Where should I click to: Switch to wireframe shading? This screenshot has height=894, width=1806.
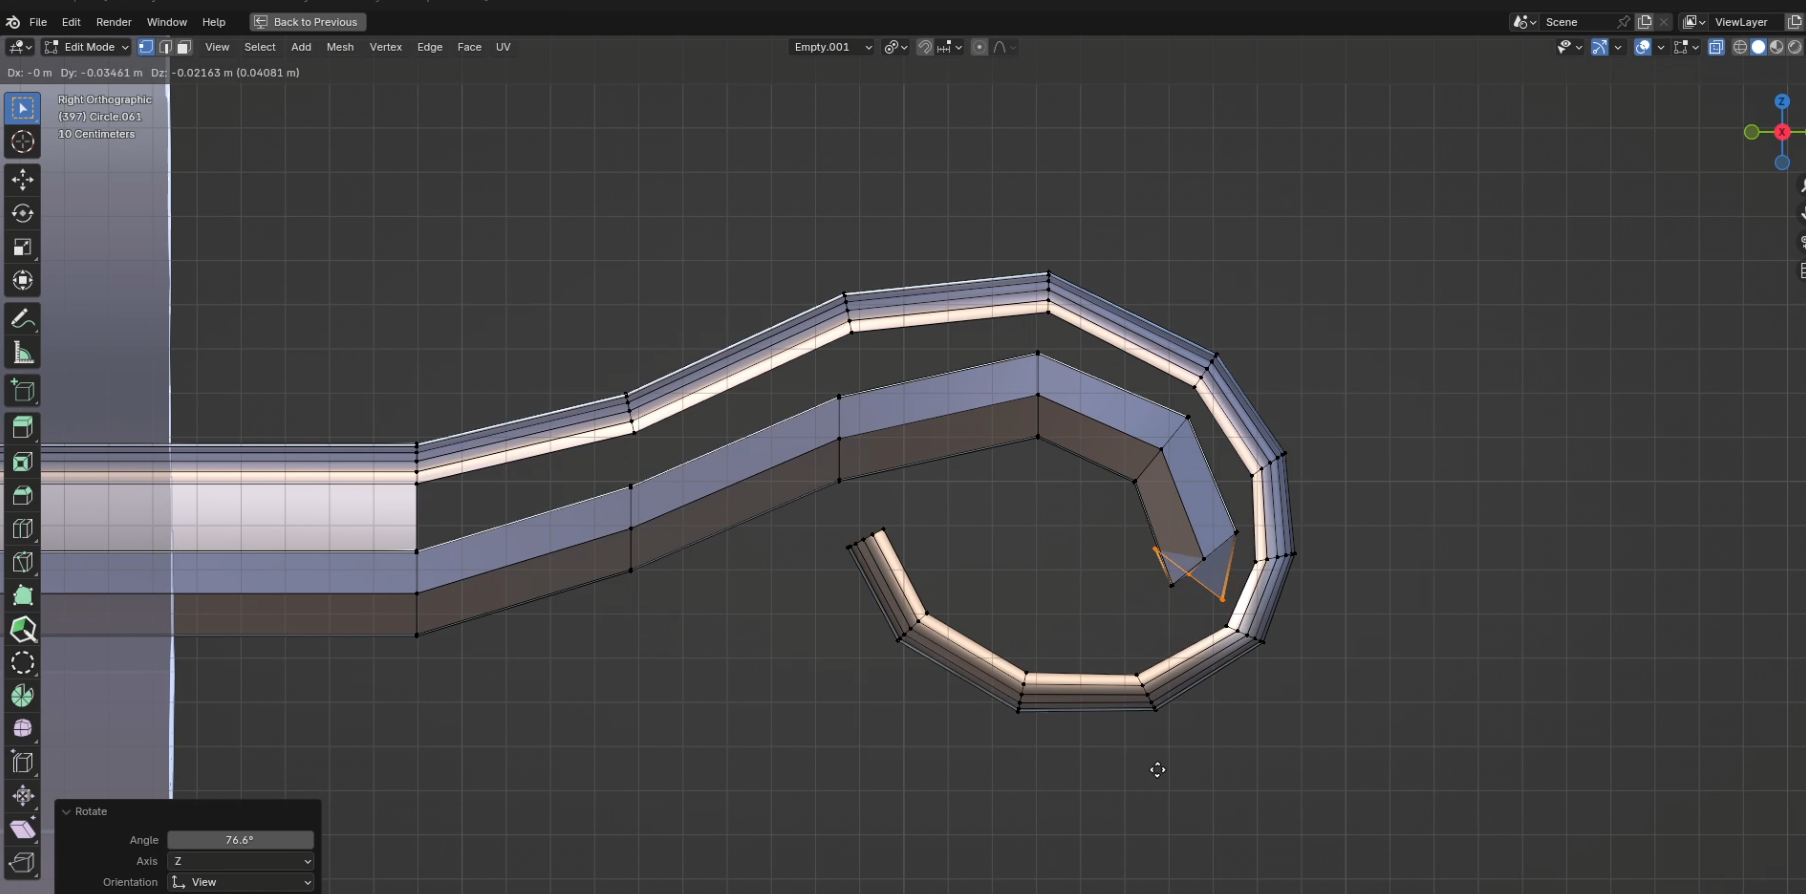click(1740, 47)
